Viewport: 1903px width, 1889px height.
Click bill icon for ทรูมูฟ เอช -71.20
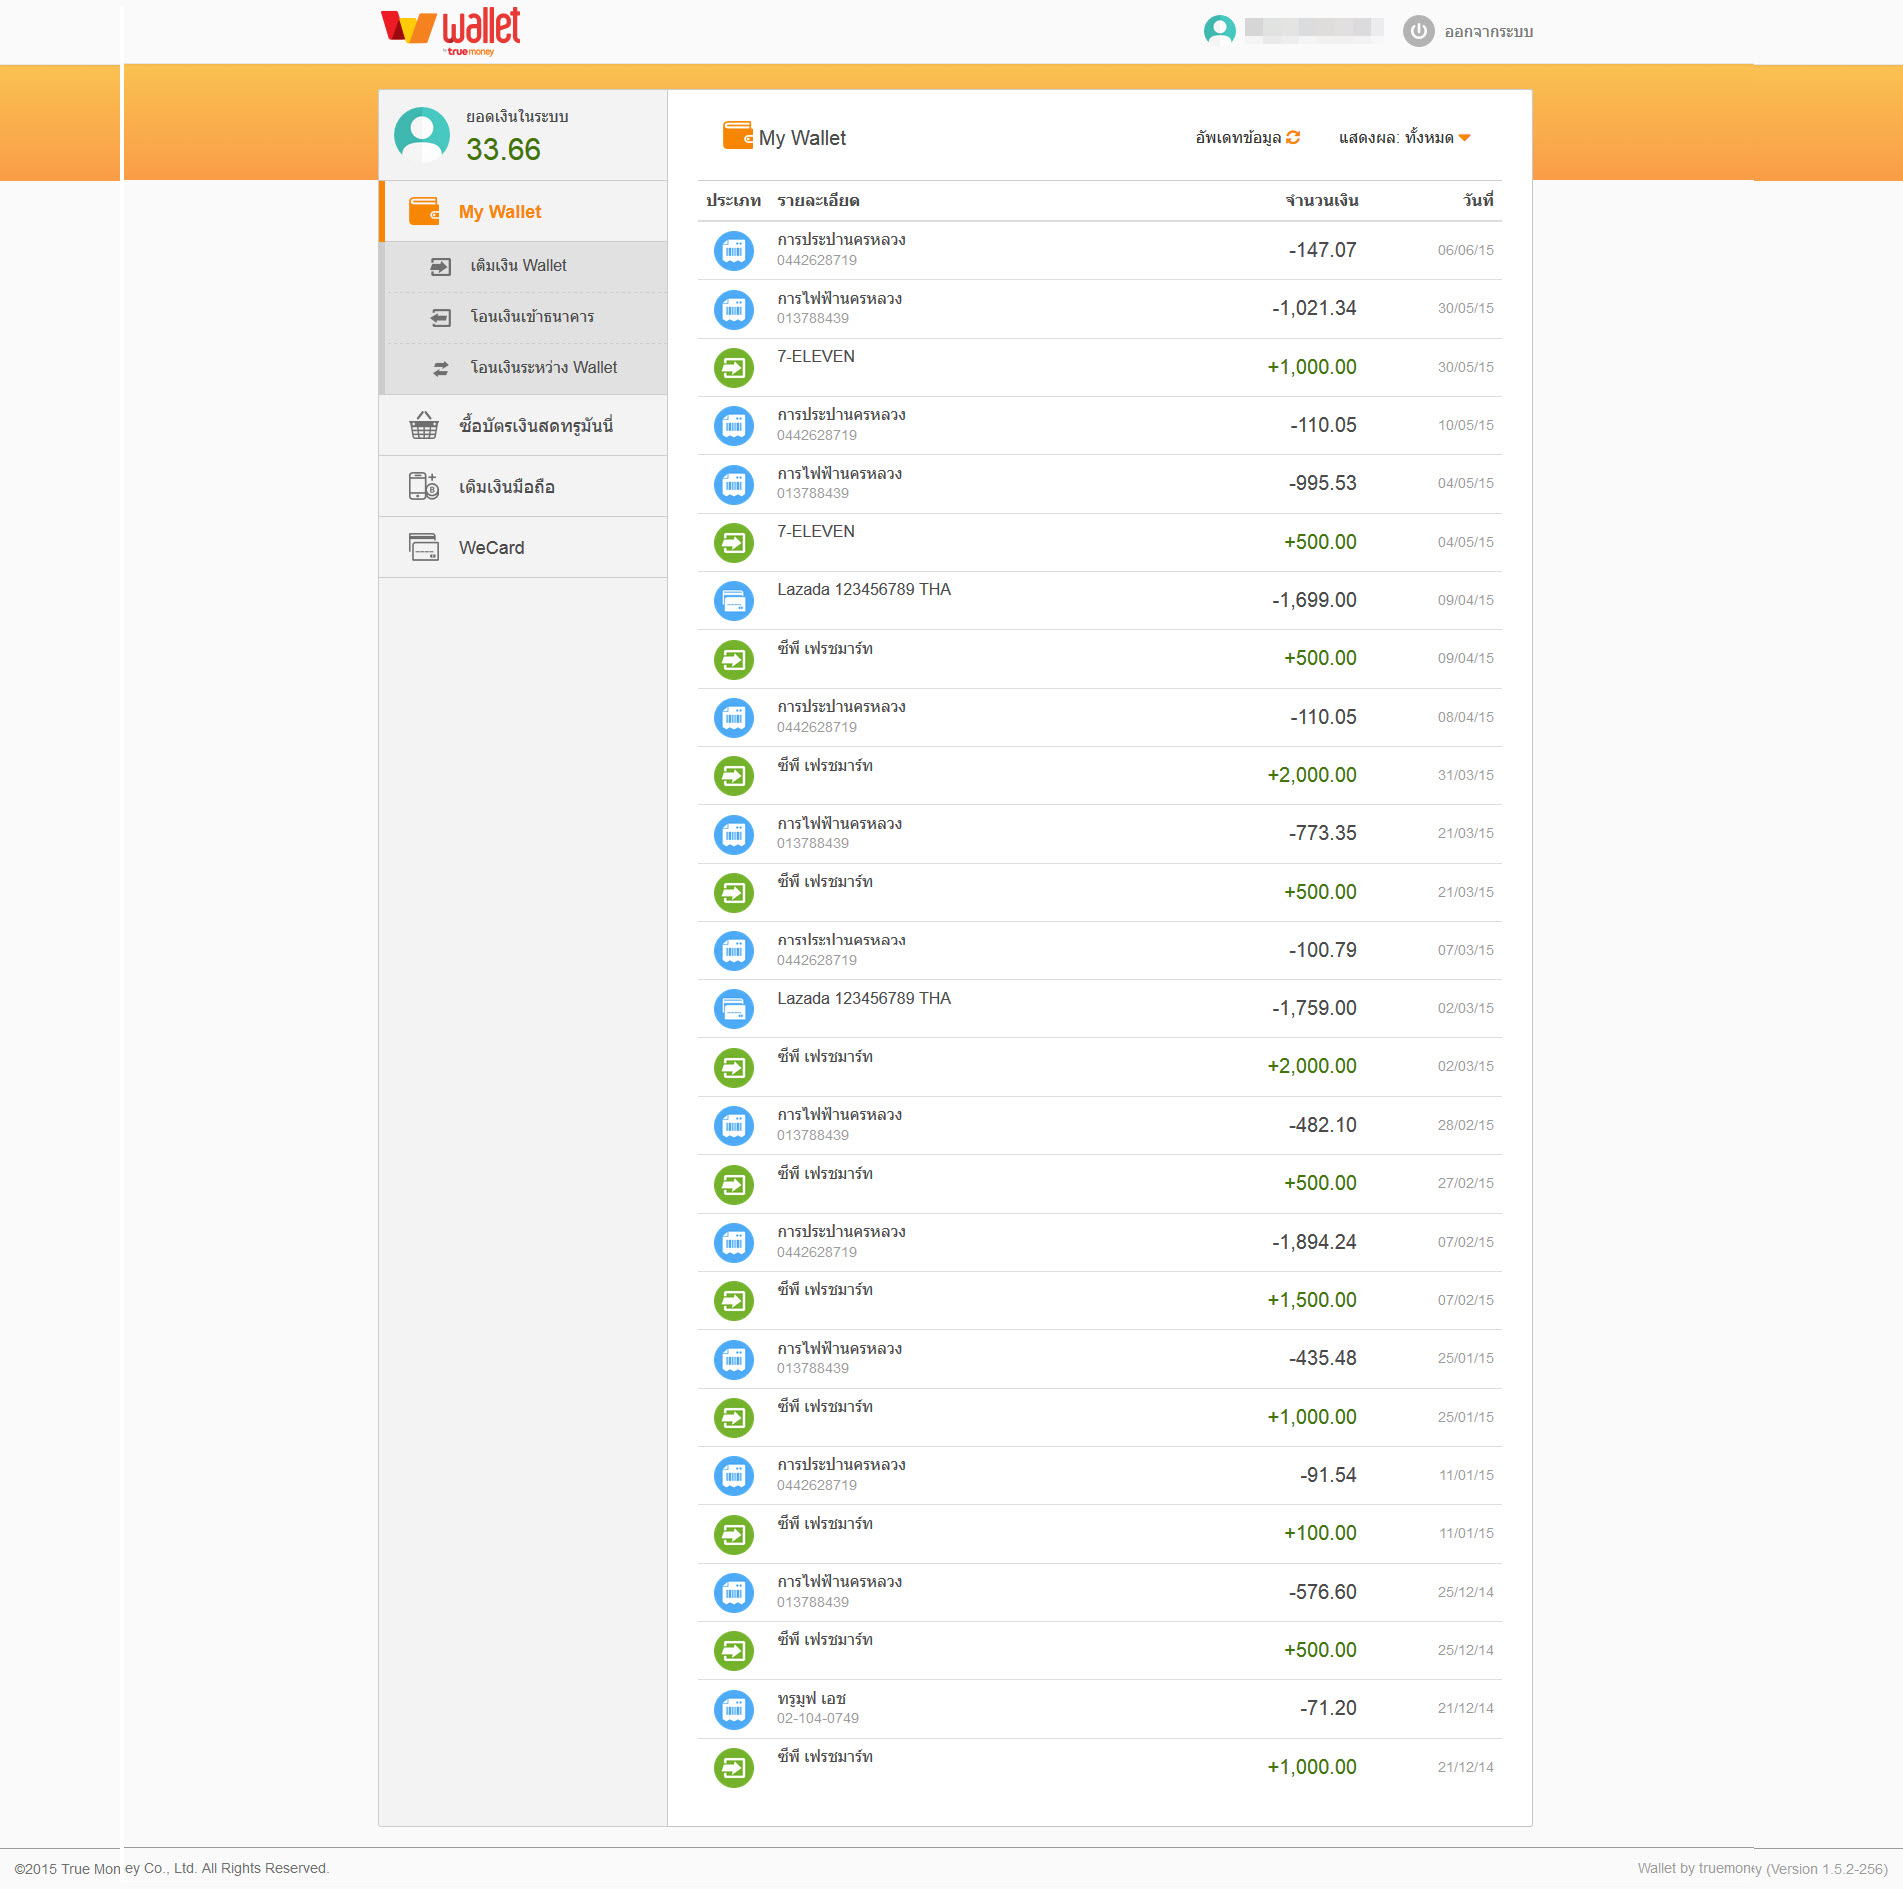(734, 1710)
